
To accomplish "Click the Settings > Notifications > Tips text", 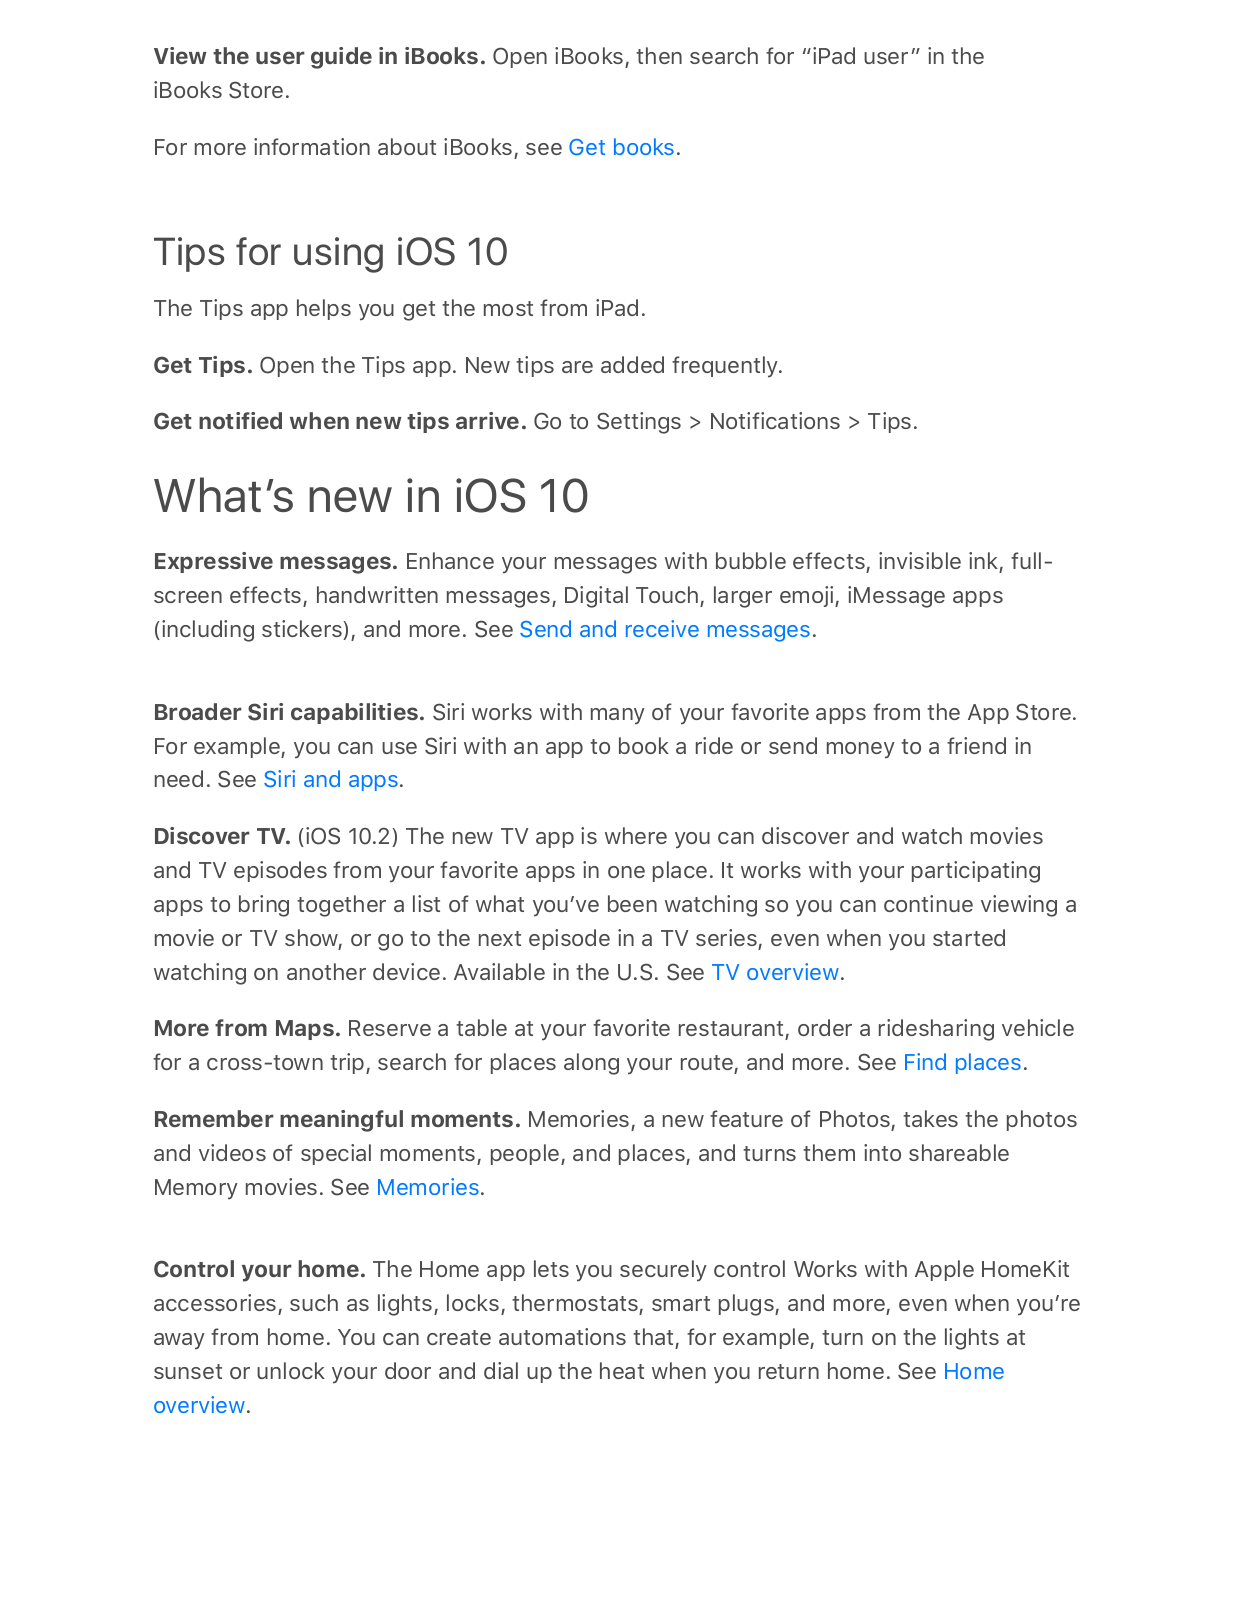I will [x=756, y=422].
